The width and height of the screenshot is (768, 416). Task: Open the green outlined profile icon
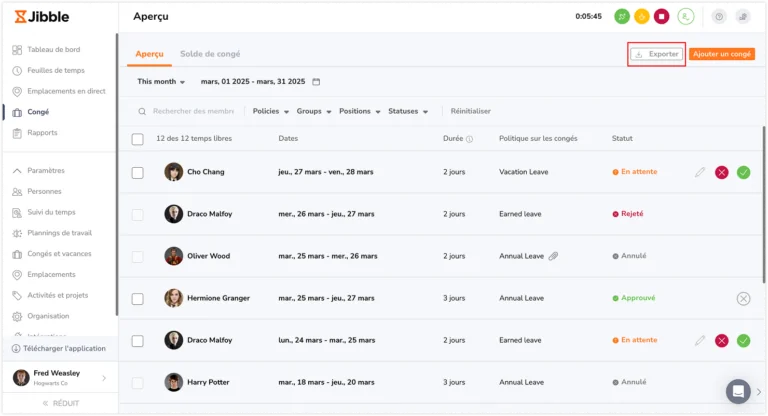(x=686, y=17)
